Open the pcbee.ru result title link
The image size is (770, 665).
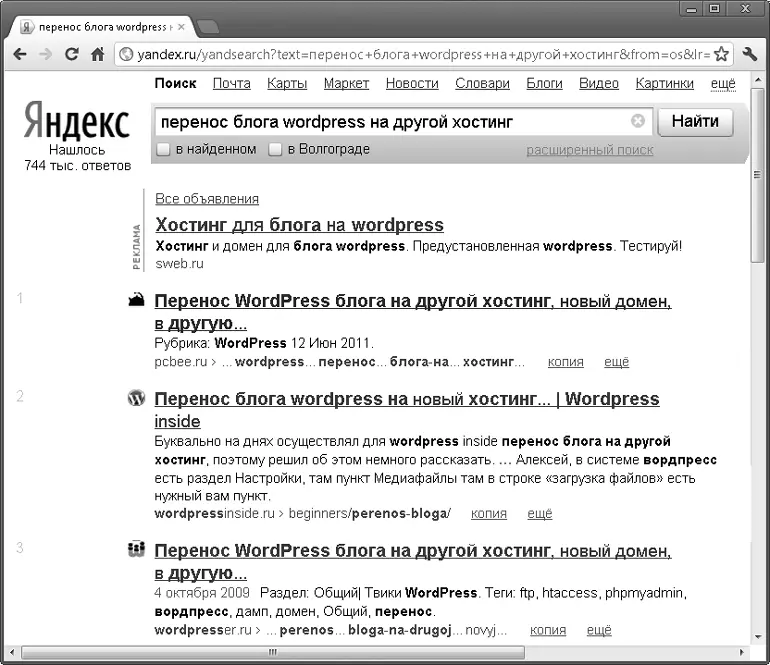[412, 312]
